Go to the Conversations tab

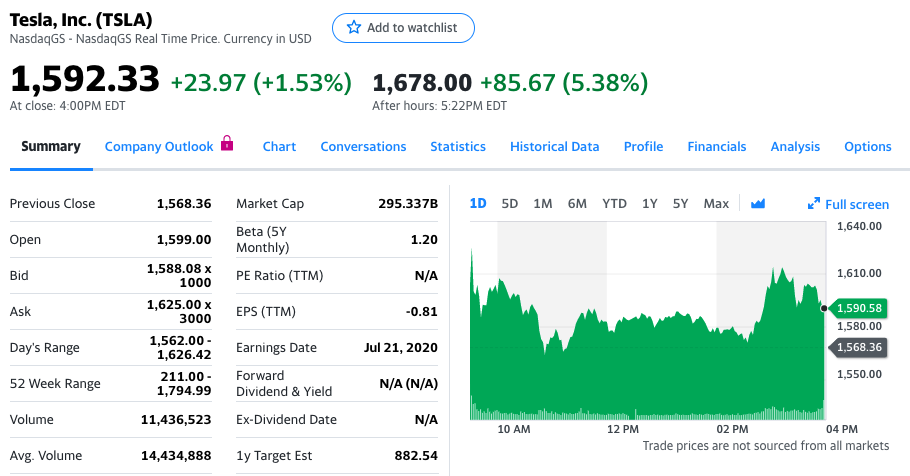[363, 146]
